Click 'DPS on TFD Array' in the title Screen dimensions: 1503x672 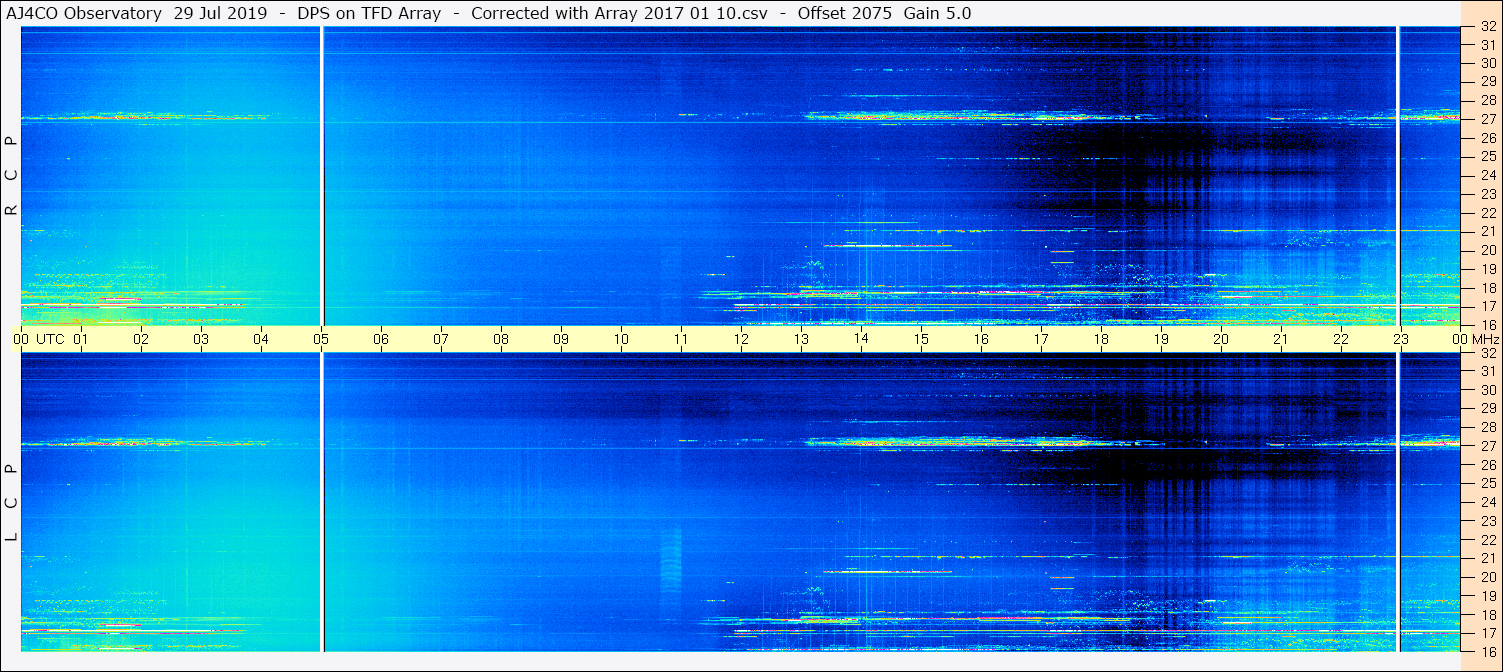369,13
